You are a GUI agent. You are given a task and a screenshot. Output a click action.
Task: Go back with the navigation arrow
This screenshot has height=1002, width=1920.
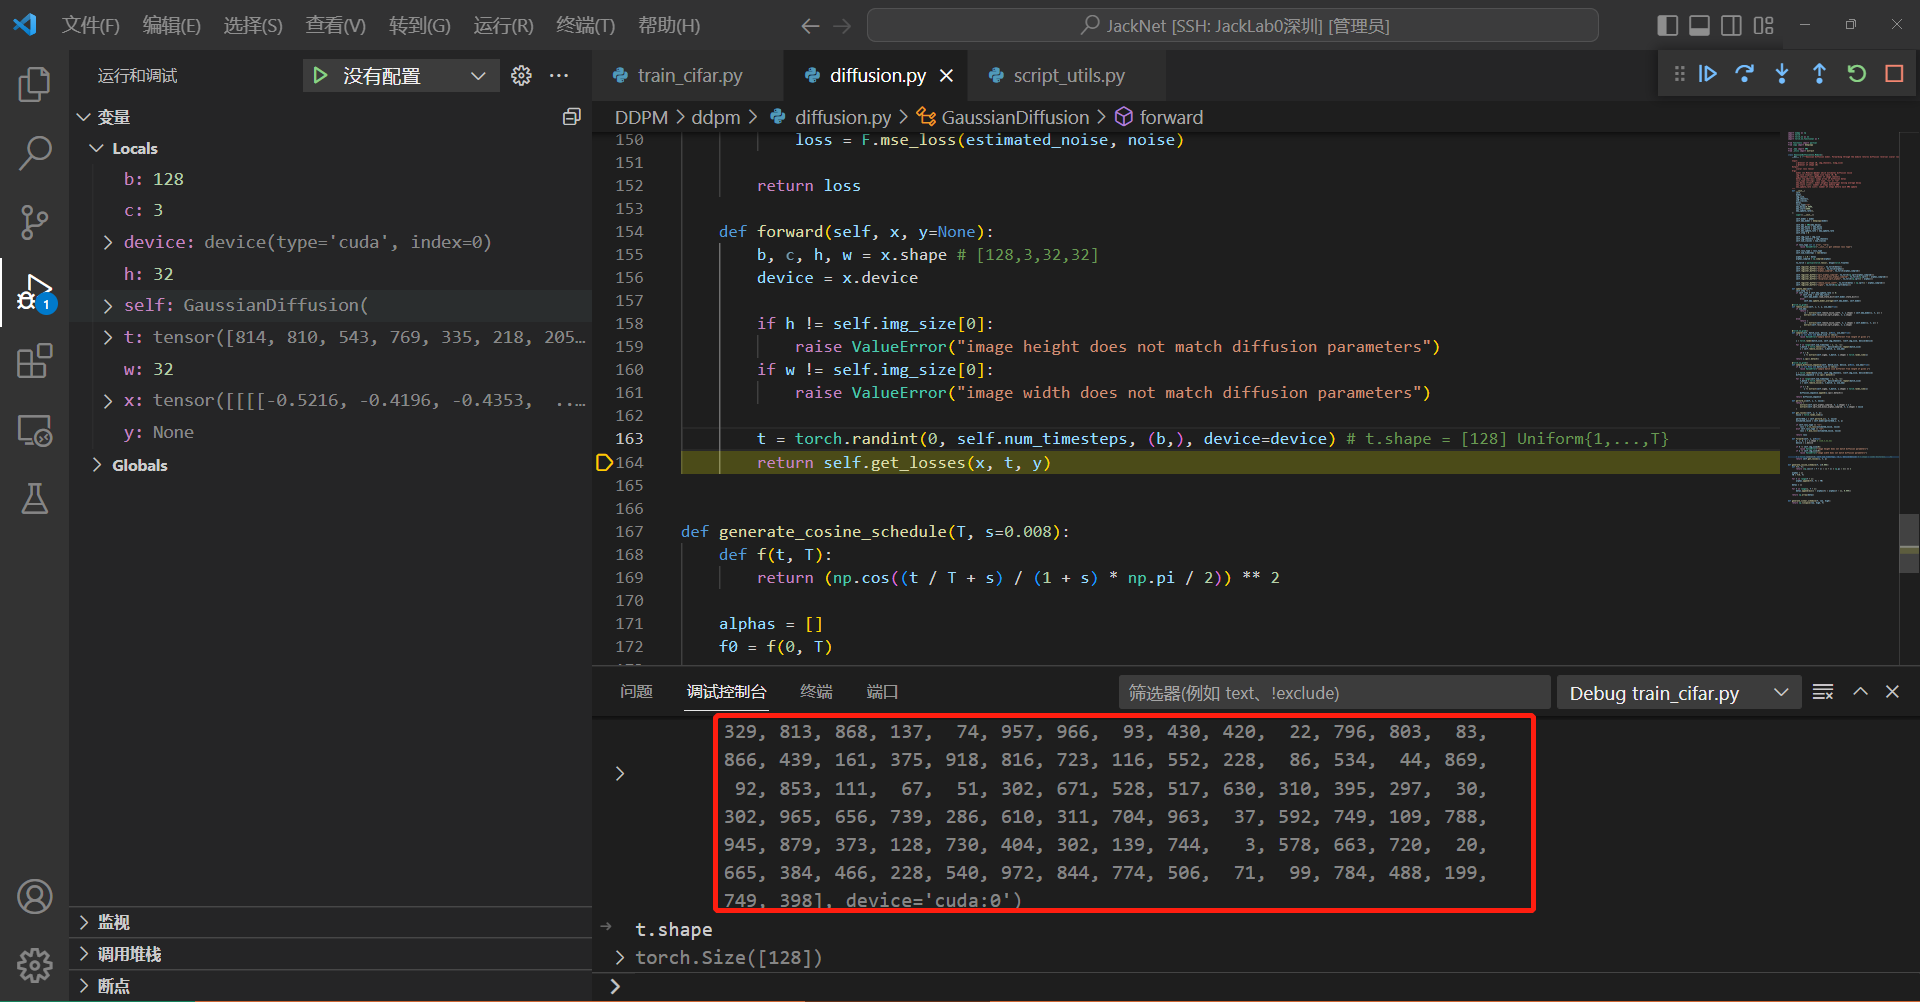[x=810, y=26]
